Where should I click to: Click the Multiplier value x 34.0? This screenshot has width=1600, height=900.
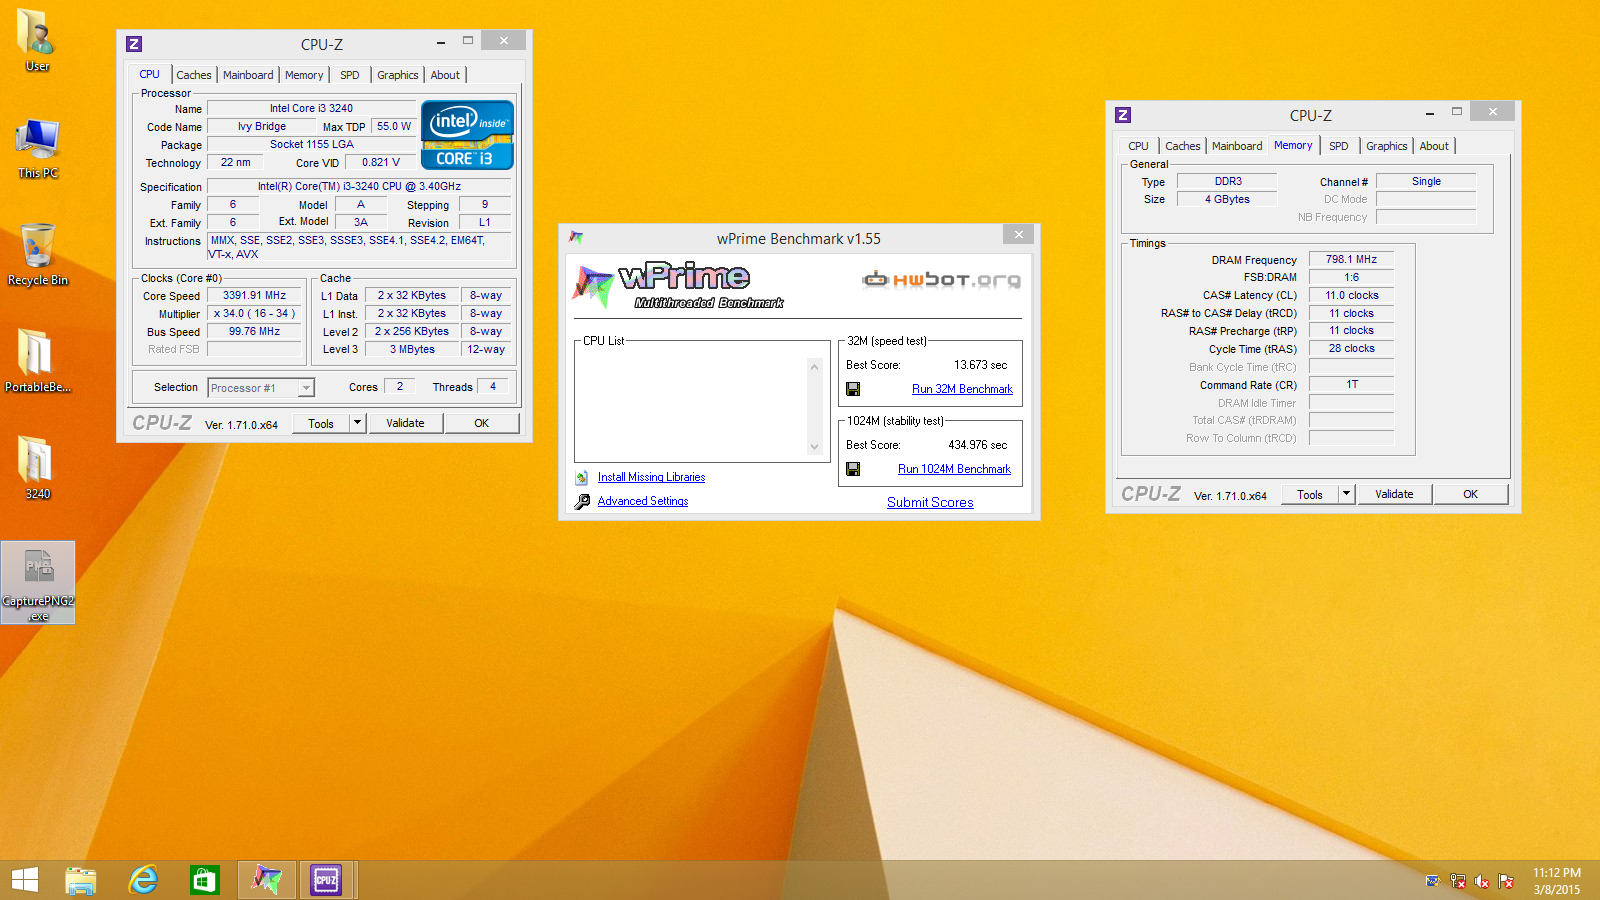(254, 314)
